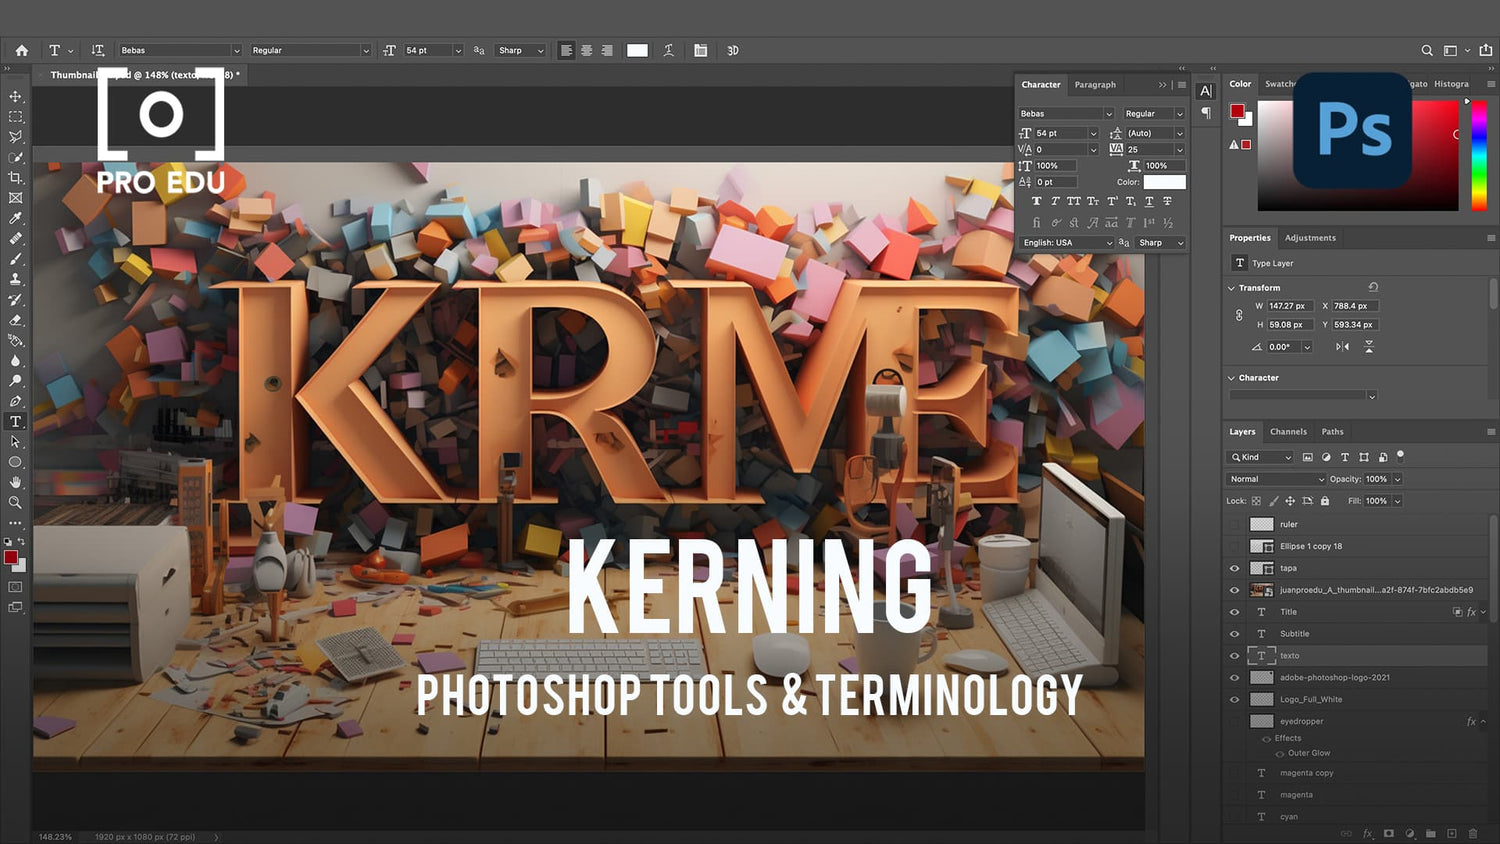Open the Channels tab in the Layers panel group
Viewport: 1500px width, 844px height.
1288,431
